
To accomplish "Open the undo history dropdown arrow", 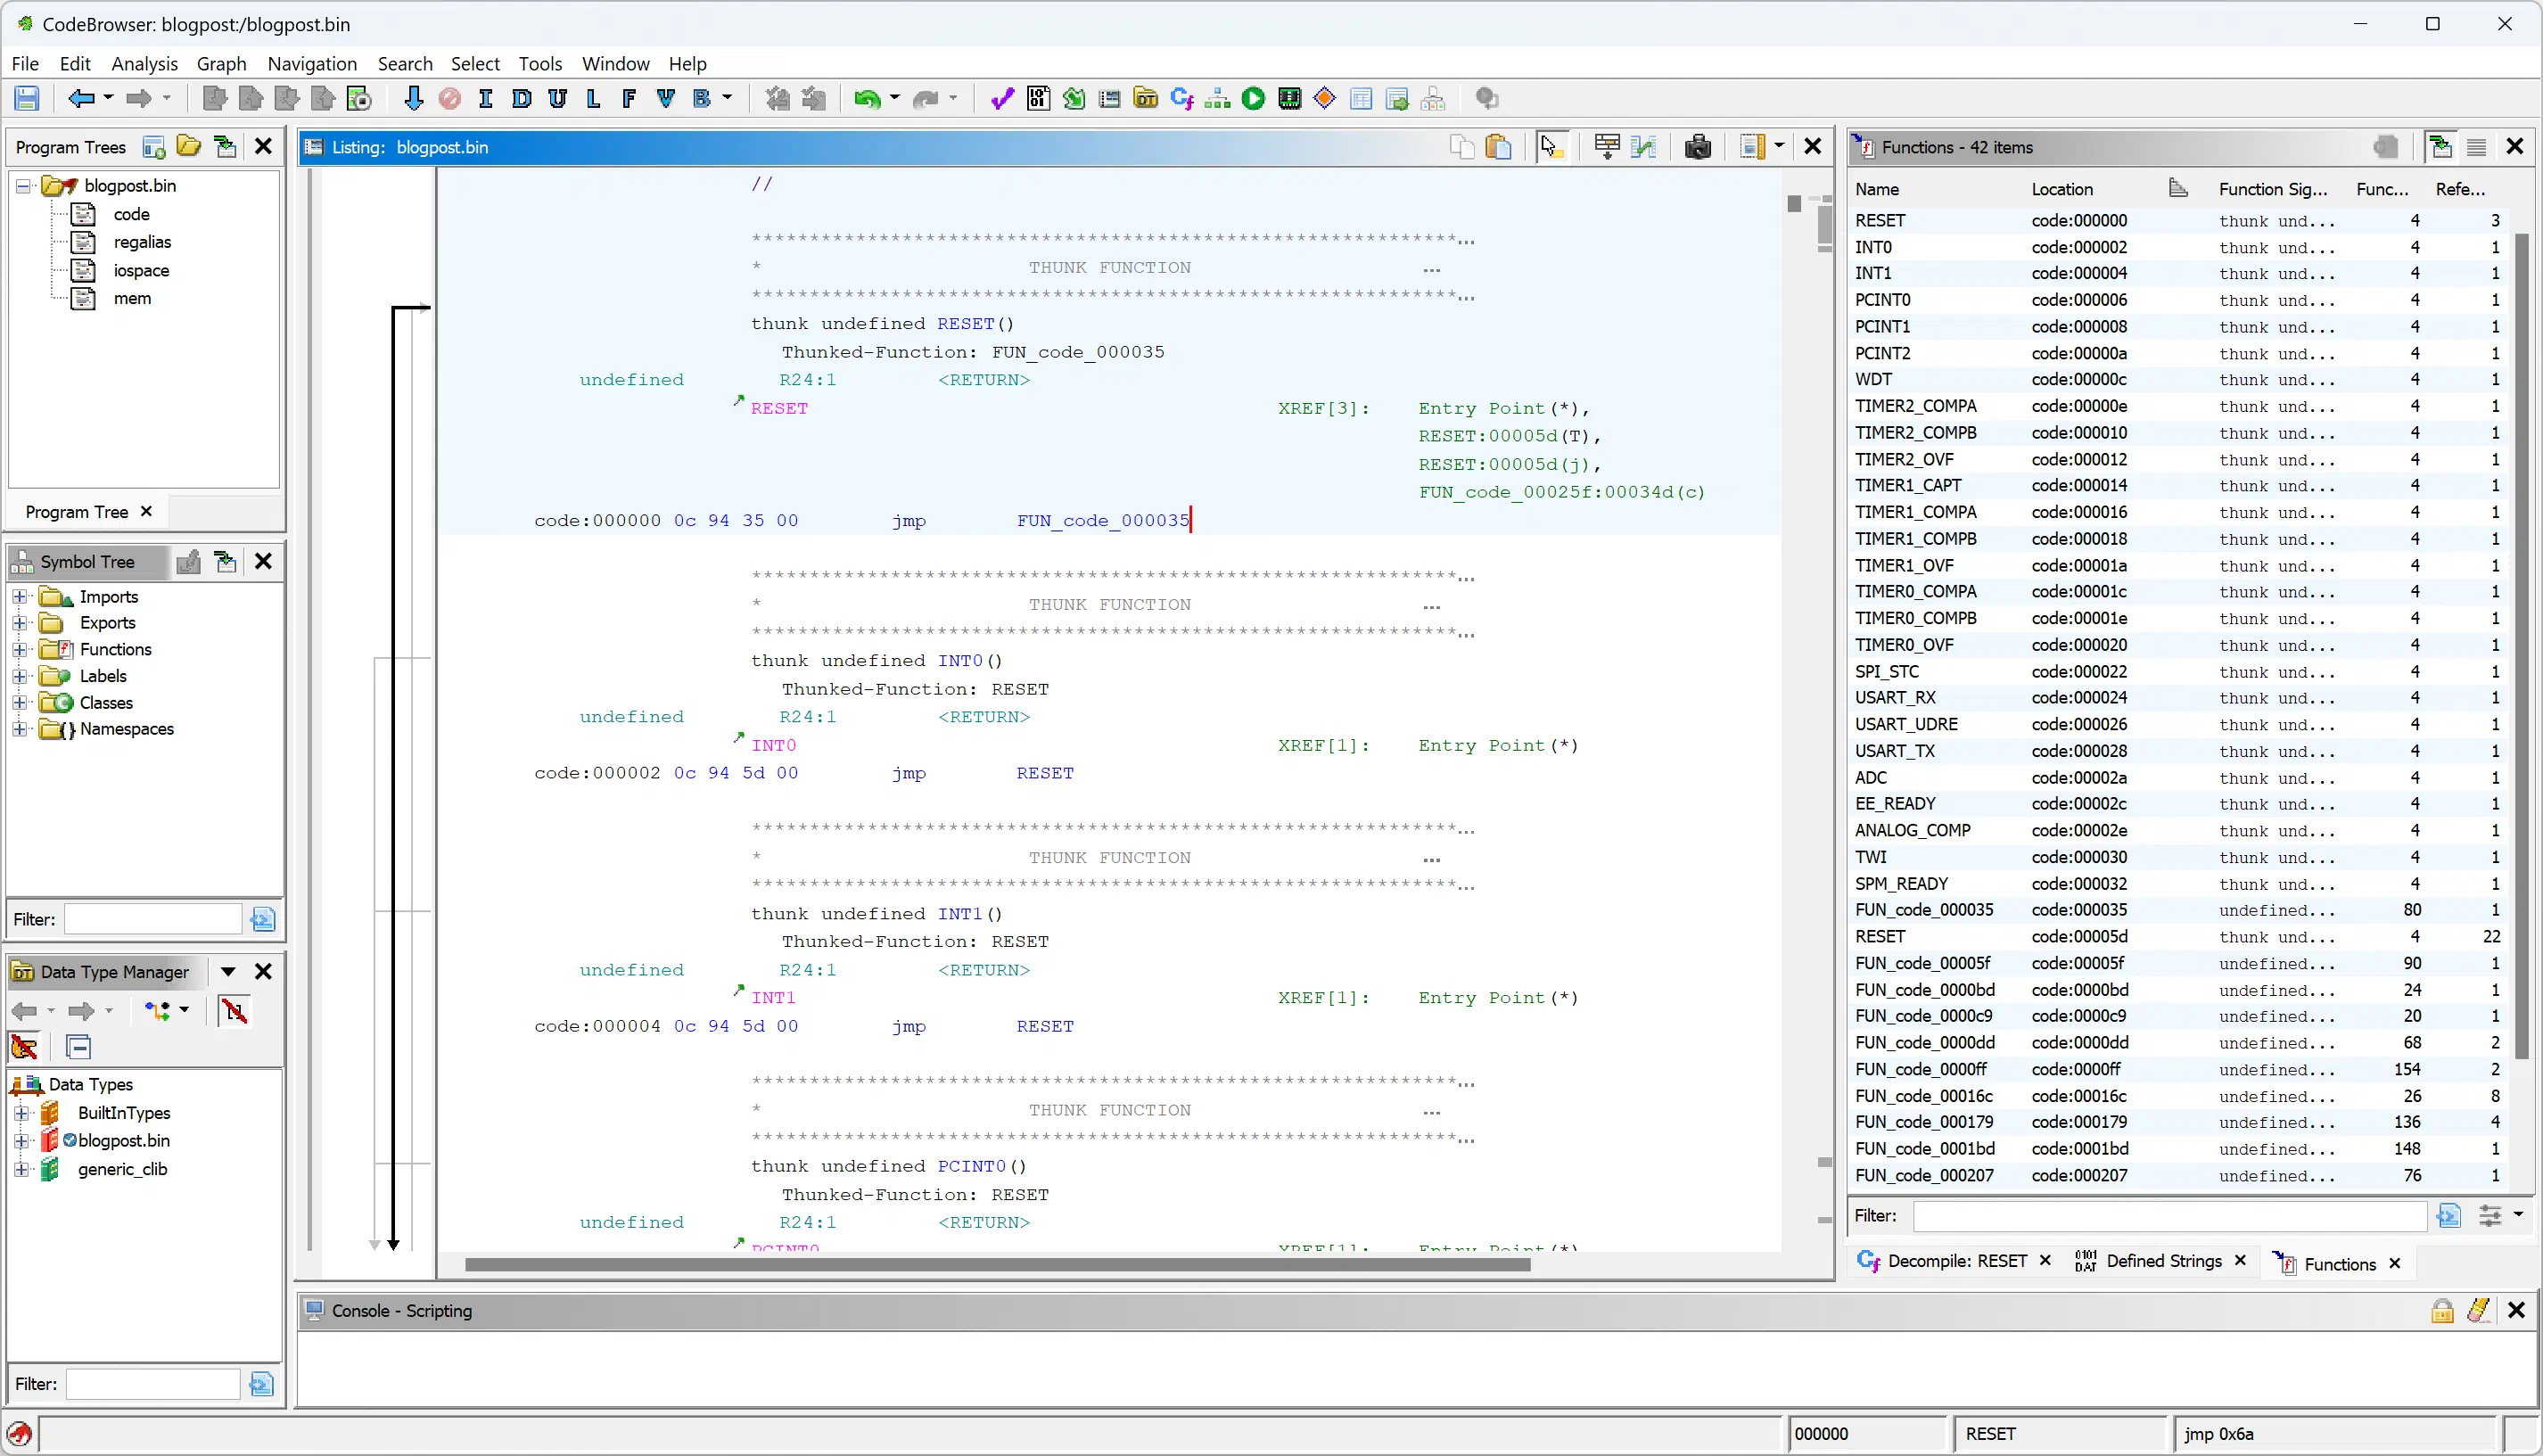I will [894, 98].
